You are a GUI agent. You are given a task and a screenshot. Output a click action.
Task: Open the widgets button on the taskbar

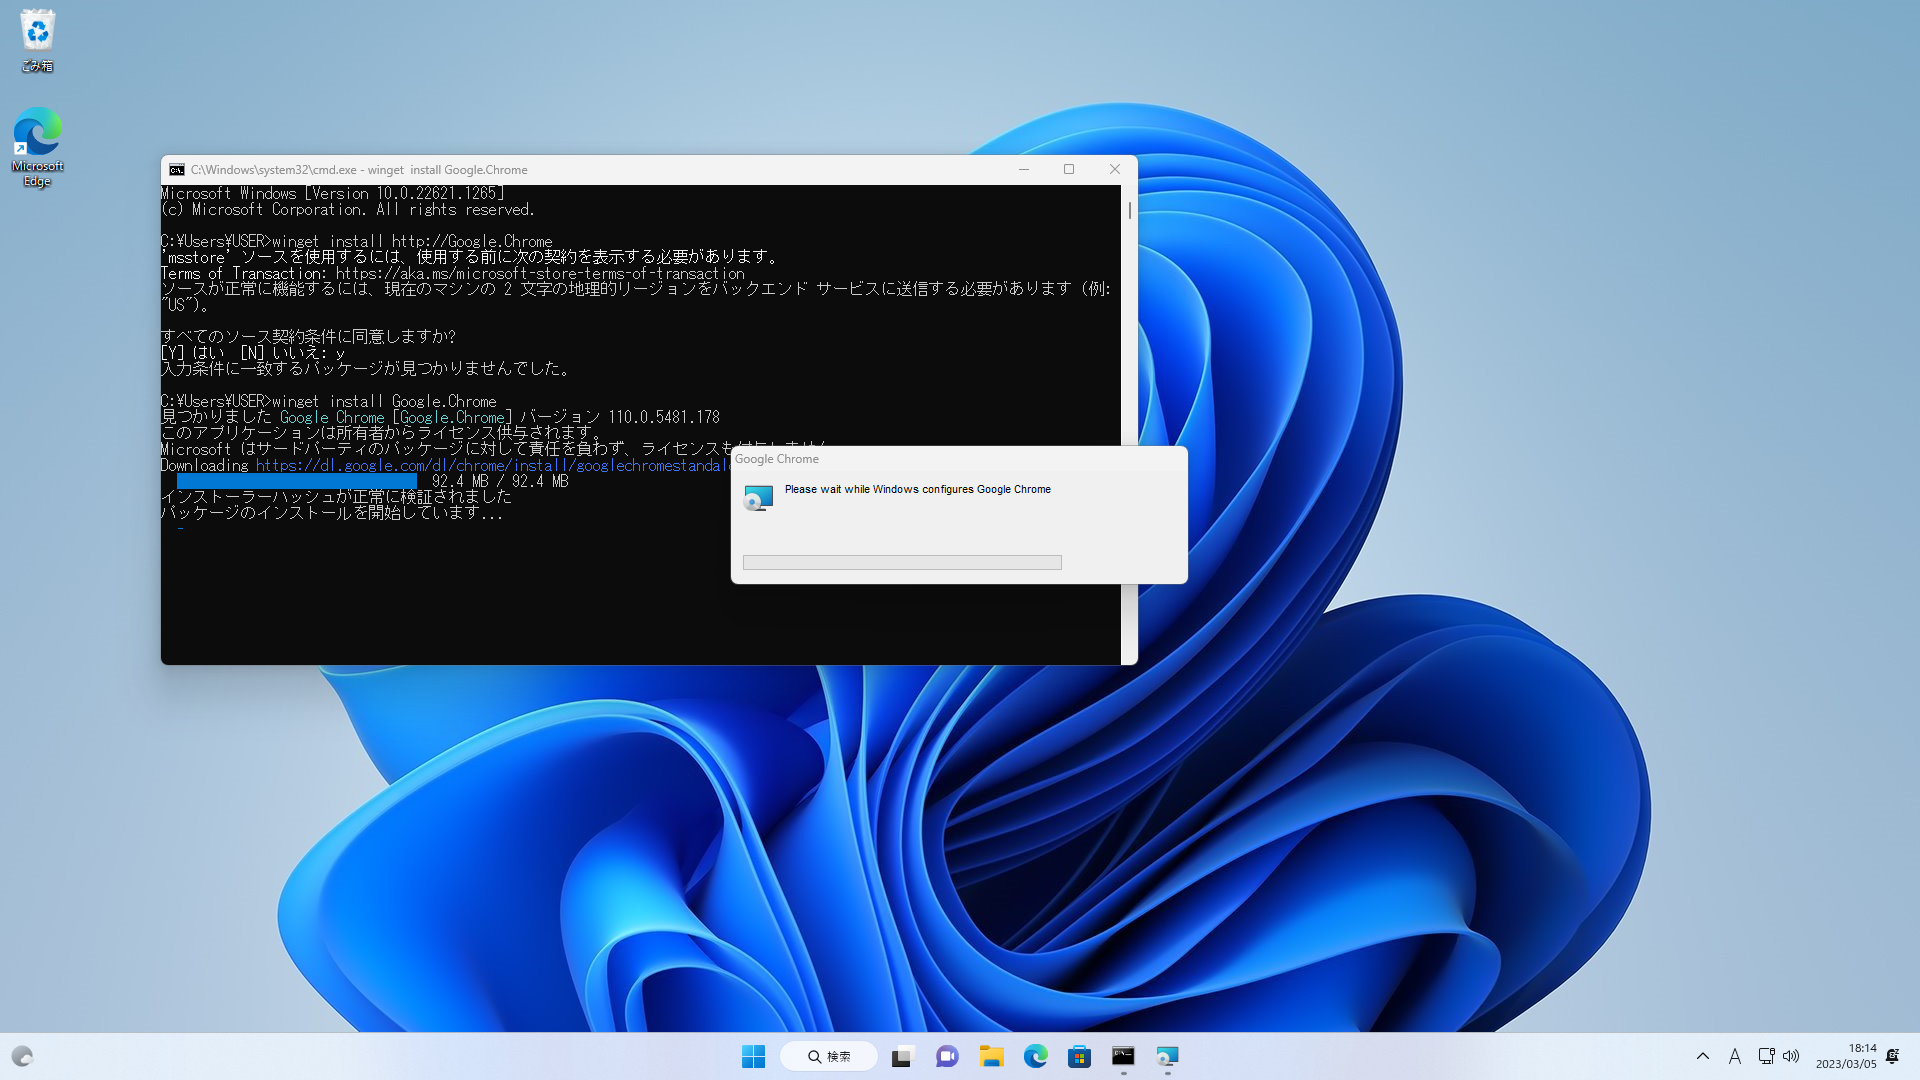pos(22,1056)
